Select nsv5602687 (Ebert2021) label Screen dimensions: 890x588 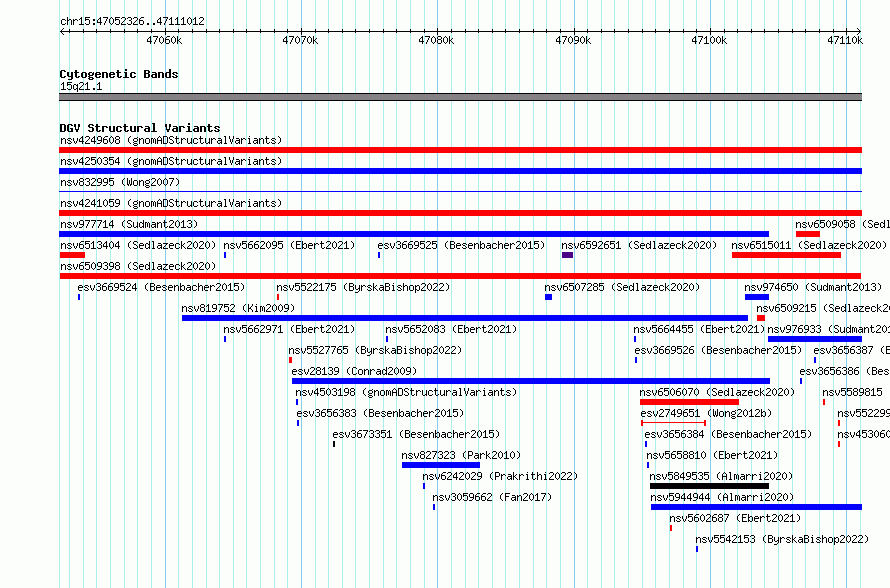[735, 518]
